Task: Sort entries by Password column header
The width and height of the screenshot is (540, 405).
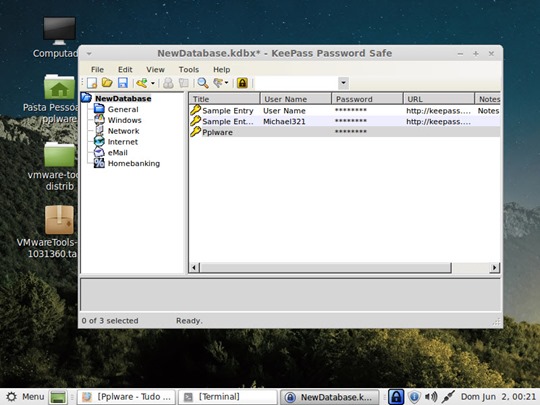Action: [x=367, y=99]
